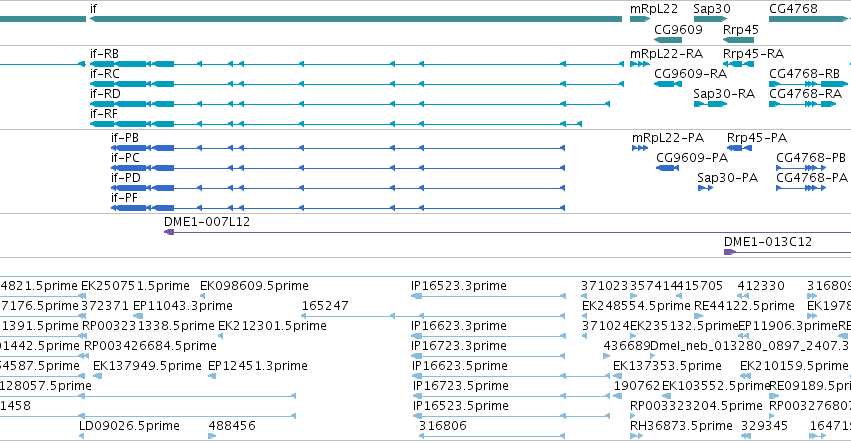Click the LD09026.5prime EST label

[129, 426]
